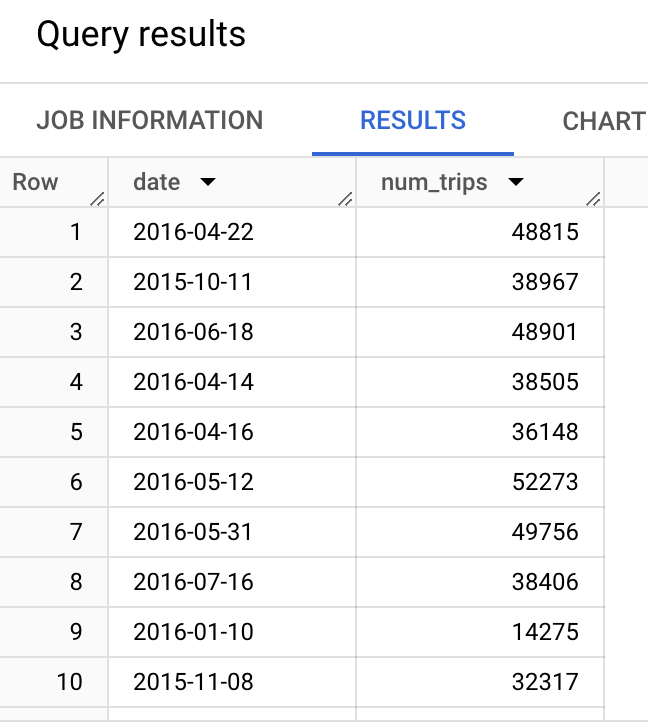Select the date cell 2015-11-08
Screen dimensions: 648x722
click(x=193, y=682)
